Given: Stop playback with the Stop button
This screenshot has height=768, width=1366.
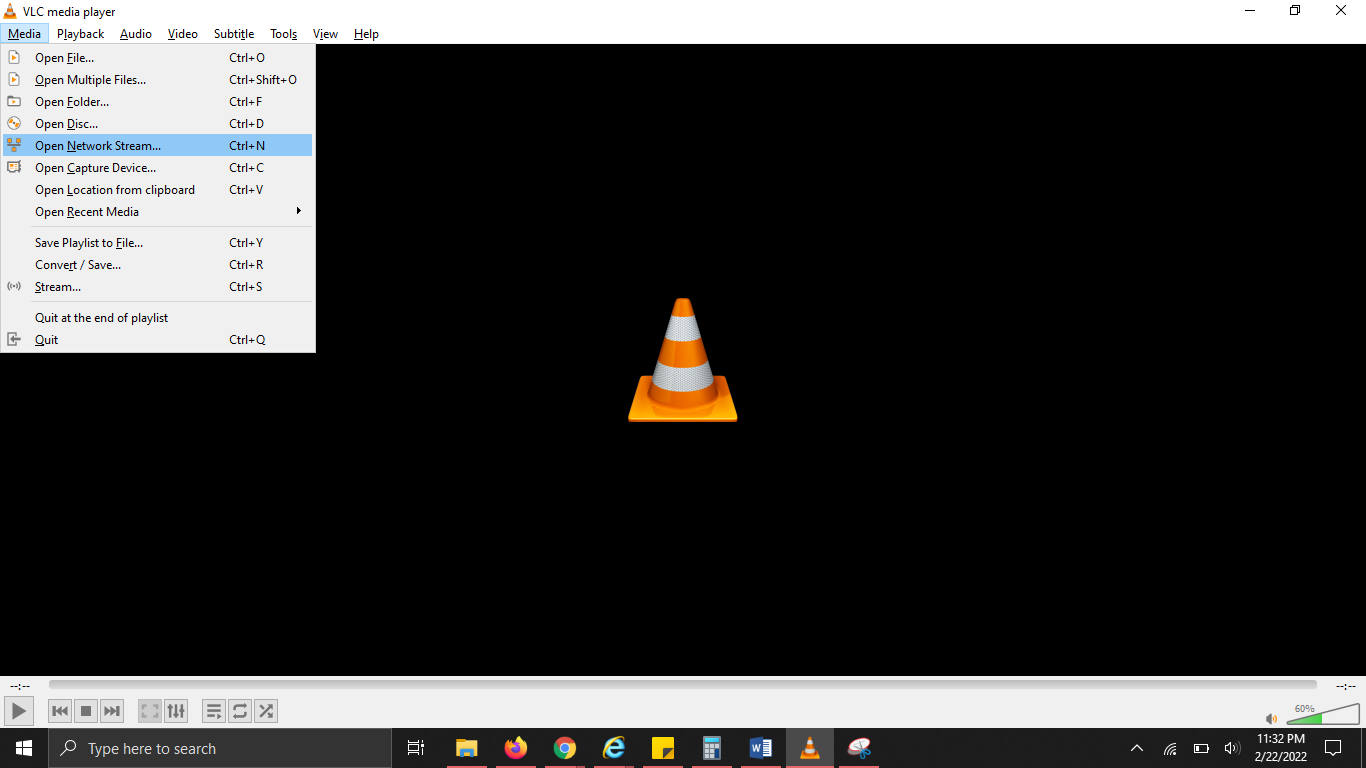Looking at the screenshot, I should (x=86, y=711).
